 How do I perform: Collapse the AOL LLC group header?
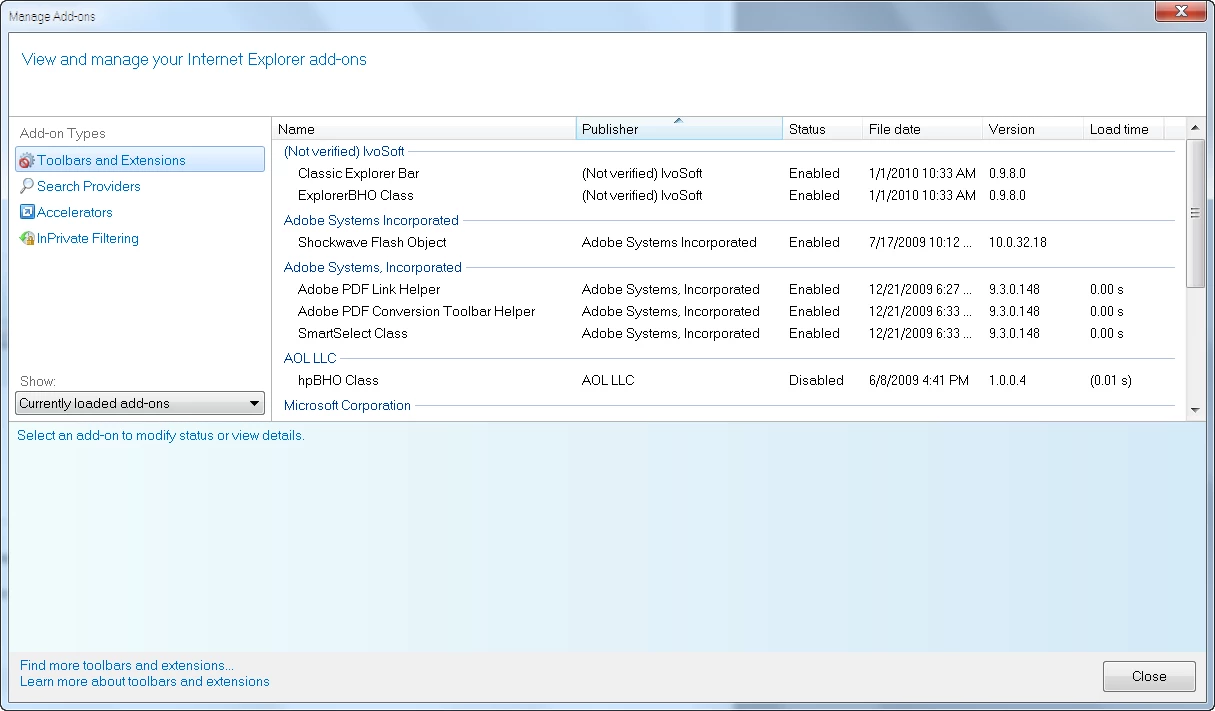pyautogui.click(x=310, y=358)
